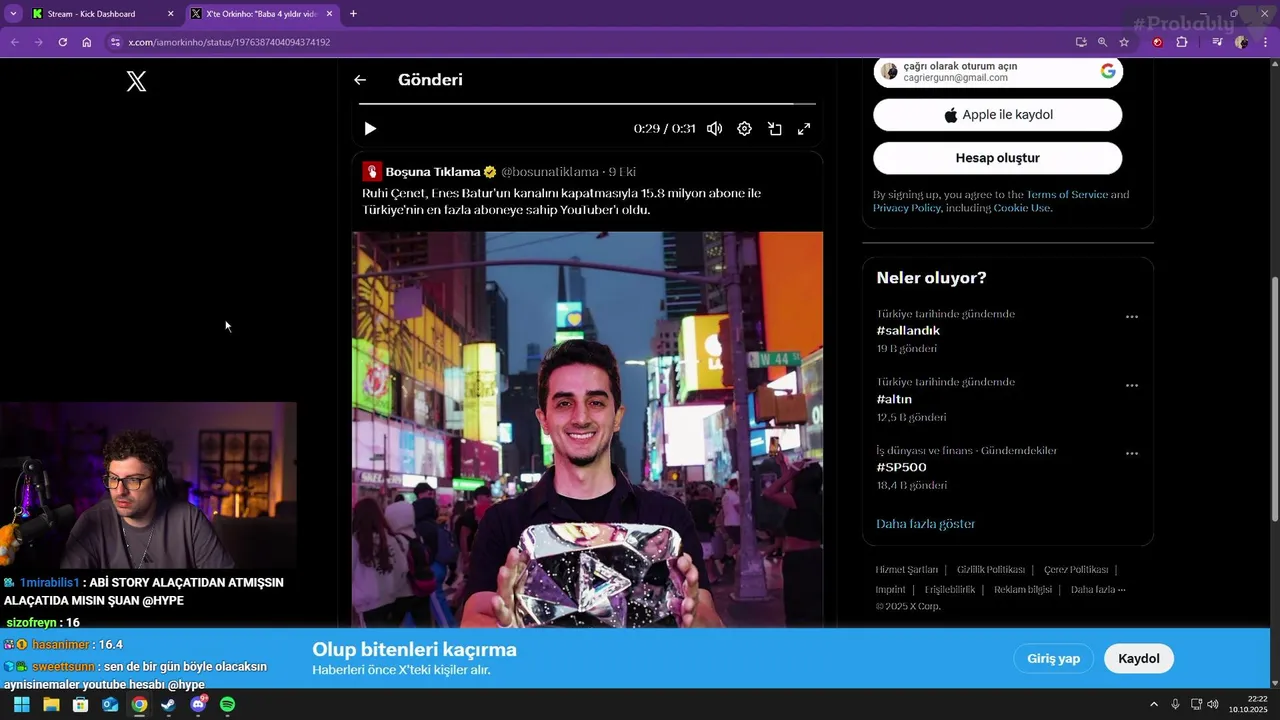1280x720 pixels.
Task: Open the #altın trending topic
Action: click(894, 399)
